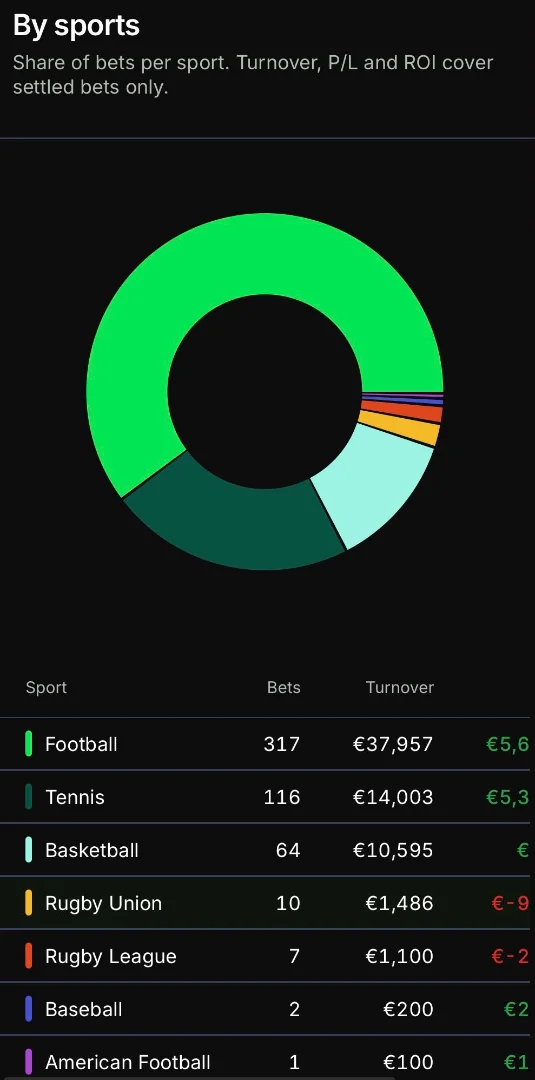Image resolution: width=535 pixels, height=1080 pixels.
Task: Select the light teal Basketball donut segment
Action: [x=375, y=482]
